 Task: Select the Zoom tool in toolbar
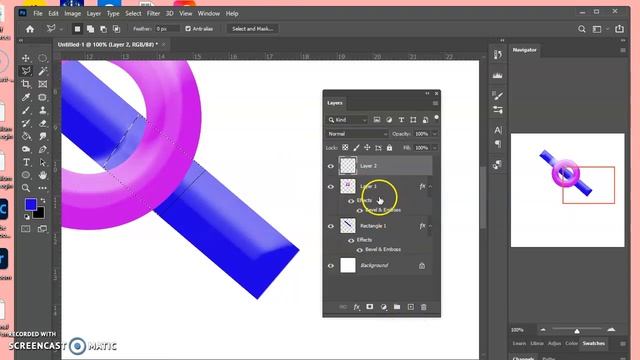[x=26, y=188]
